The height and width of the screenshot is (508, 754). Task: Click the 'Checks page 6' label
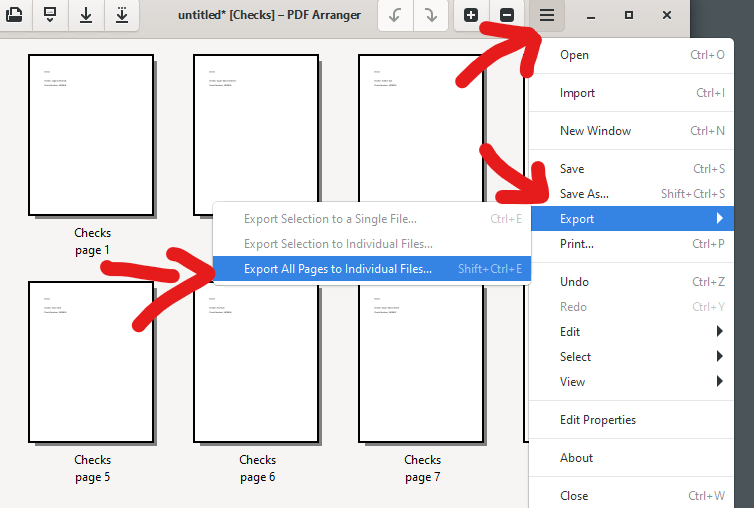tap(257, 469)
